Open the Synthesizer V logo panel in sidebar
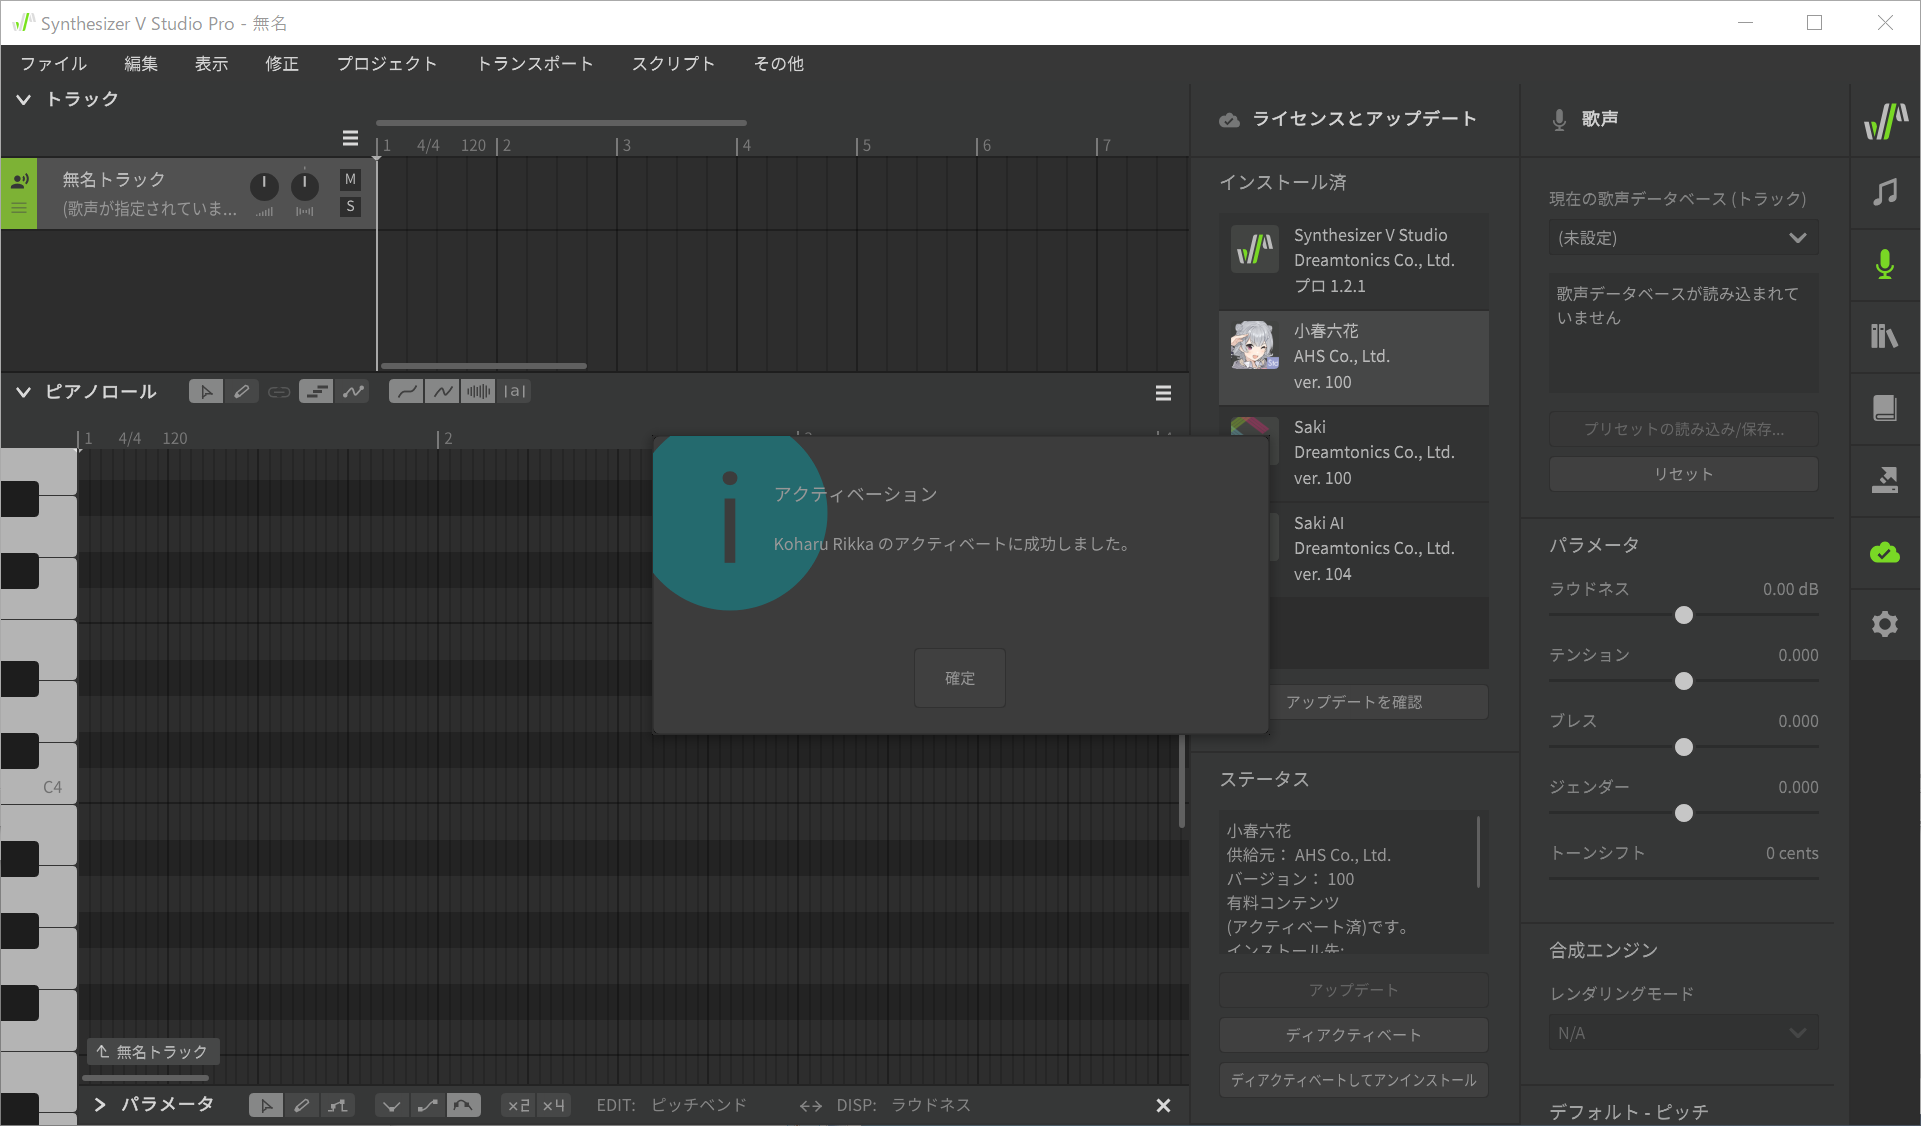The image size is (1921, 1126). tap(1885, 121)
